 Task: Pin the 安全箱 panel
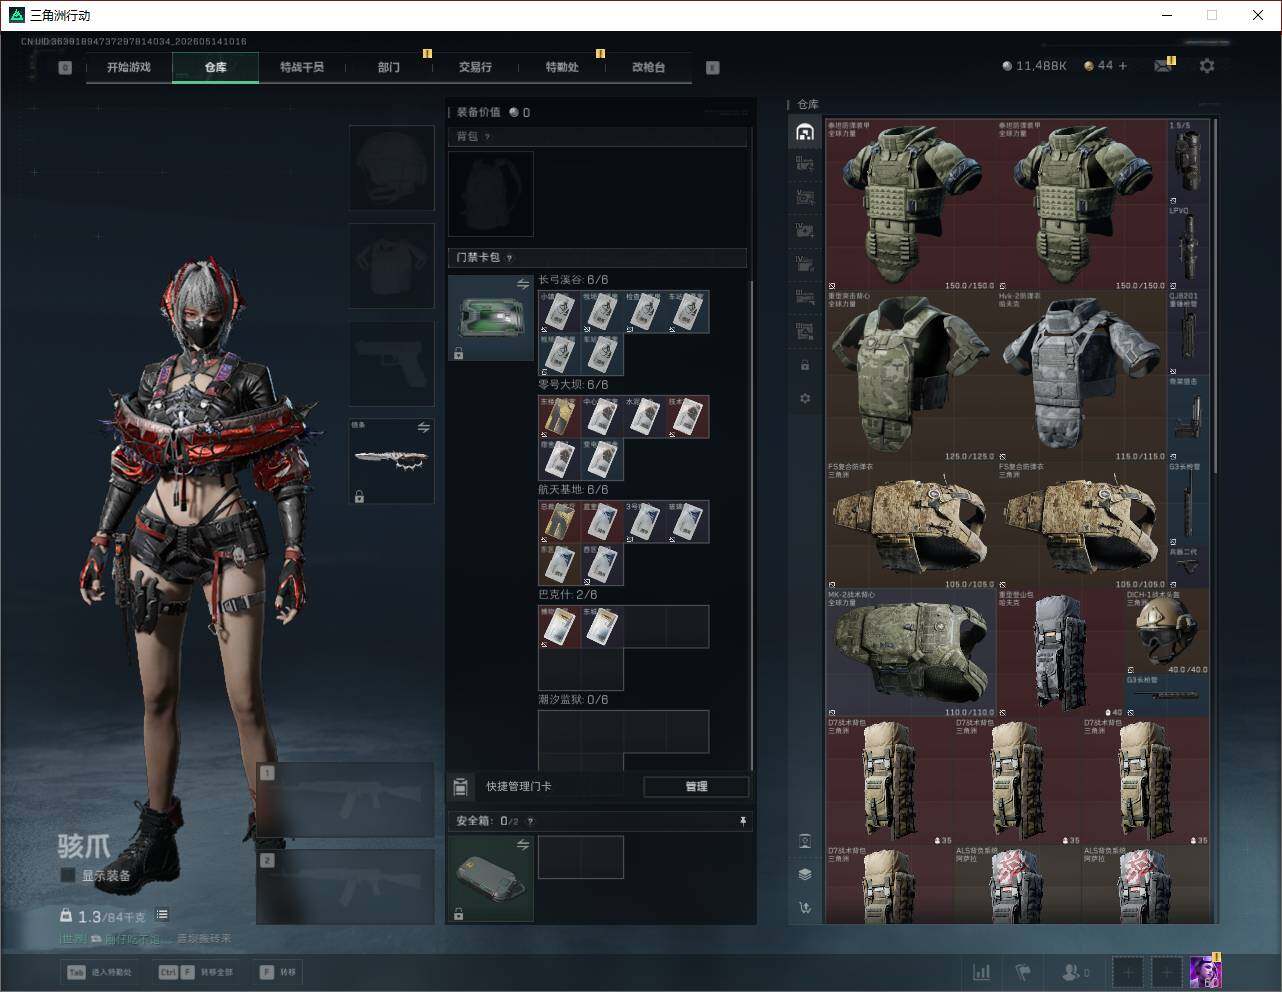point(742,821)
